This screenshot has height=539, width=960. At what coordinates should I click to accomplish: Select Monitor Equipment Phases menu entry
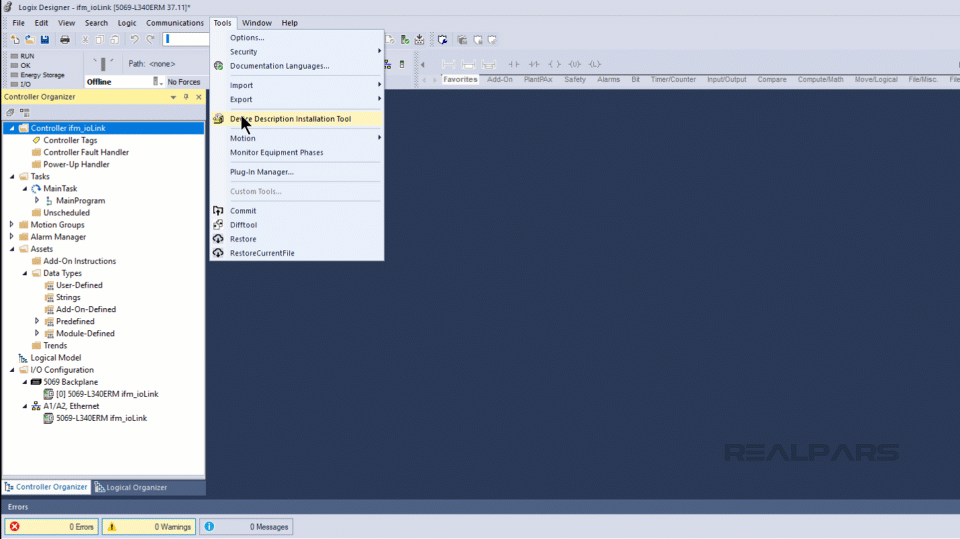pyautogui.click(x=297, y=153)
